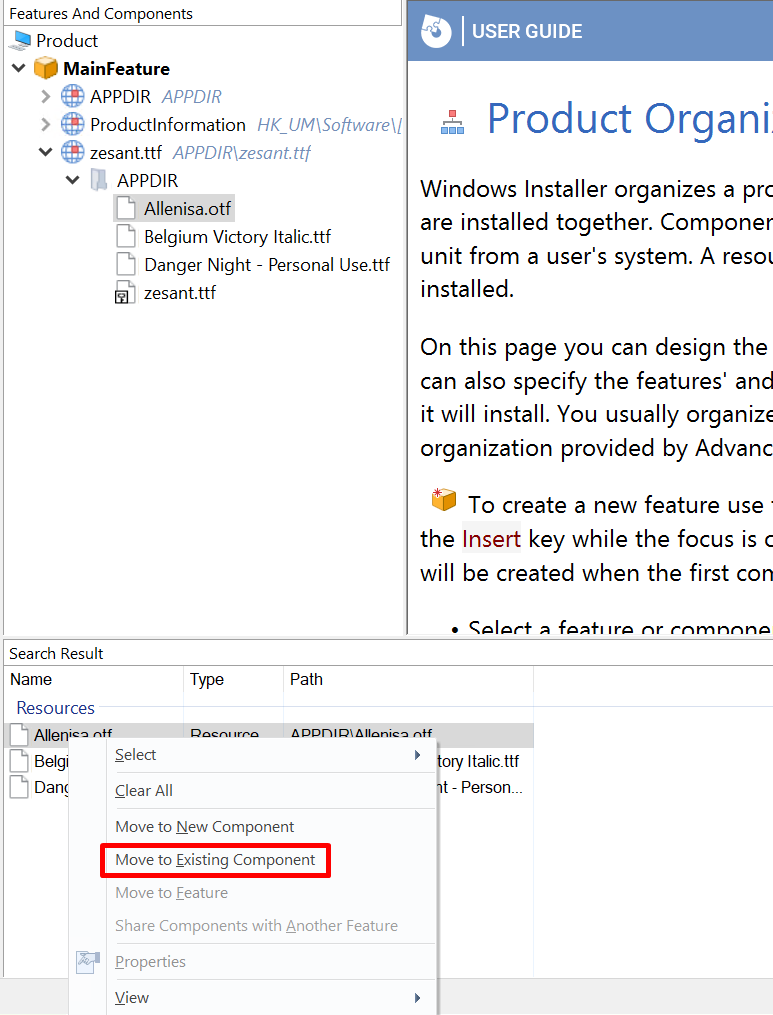Choose Move to Existing Component
Image resolution: width=773 pixels, height=1015 pixels.
click(x=215, y=860)
